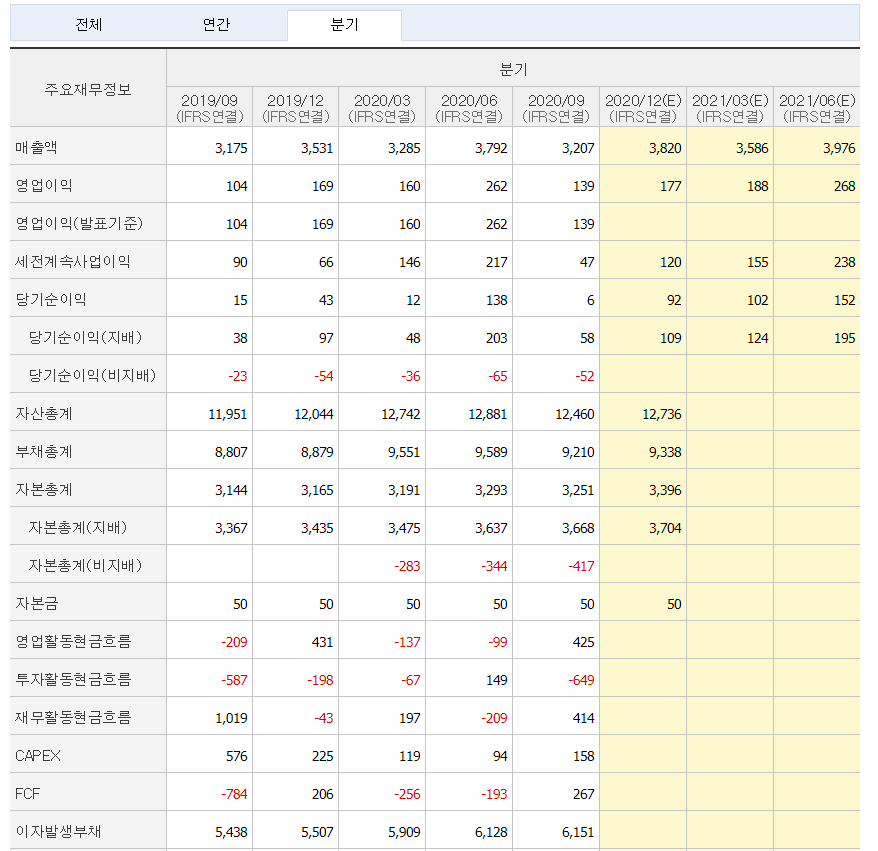The height and width of the screenshot is (851, 878).
Task: Click the 당기순이익(지배) estimate 109
Action: 671,338
